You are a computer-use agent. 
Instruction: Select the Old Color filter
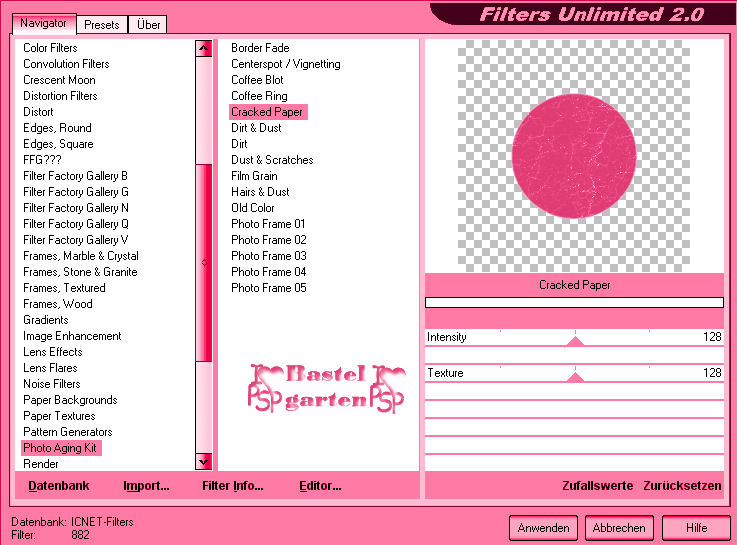pos(253,208)
